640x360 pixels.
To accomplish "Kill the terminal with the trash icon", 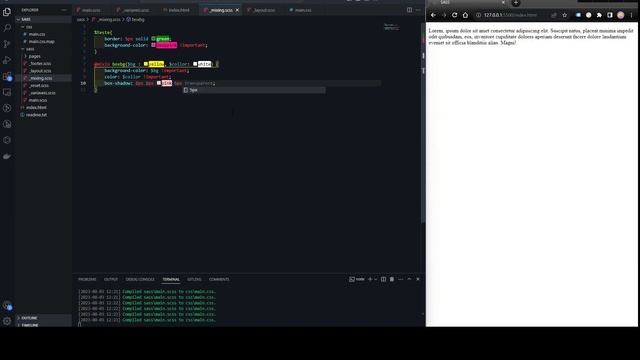I will 392,279.
